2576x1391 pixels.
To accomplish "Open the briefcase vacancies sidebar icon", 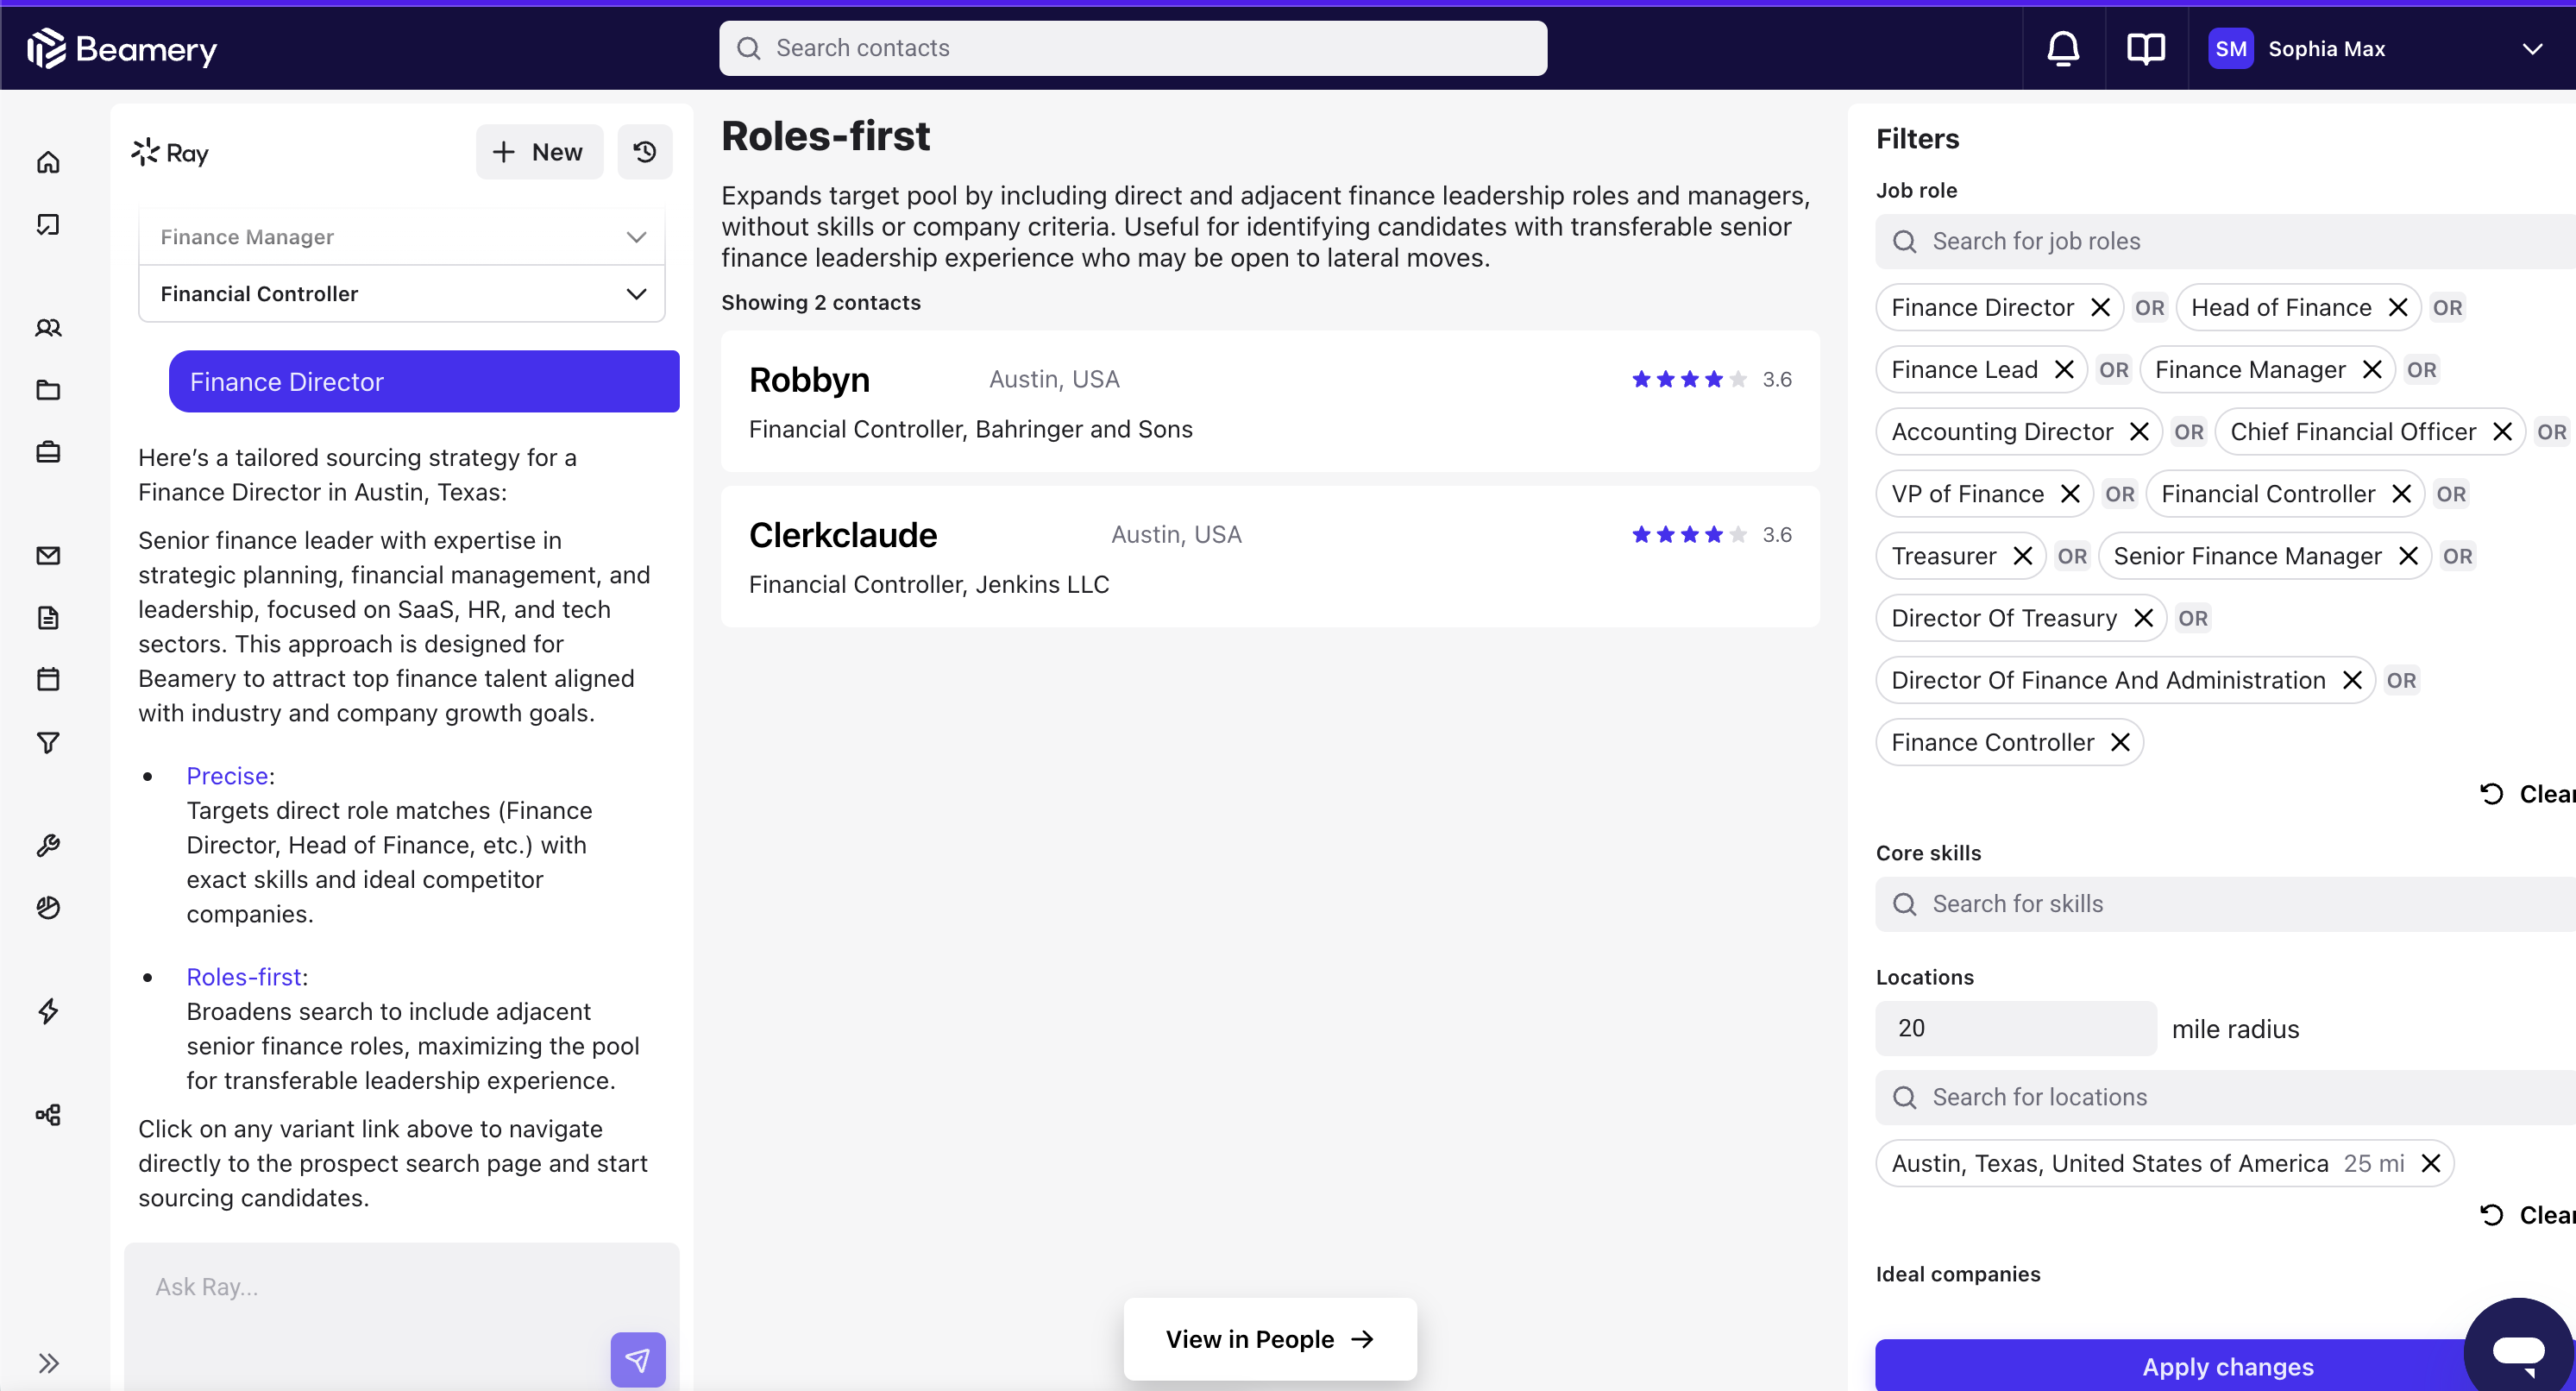I will tap(48, 452).
